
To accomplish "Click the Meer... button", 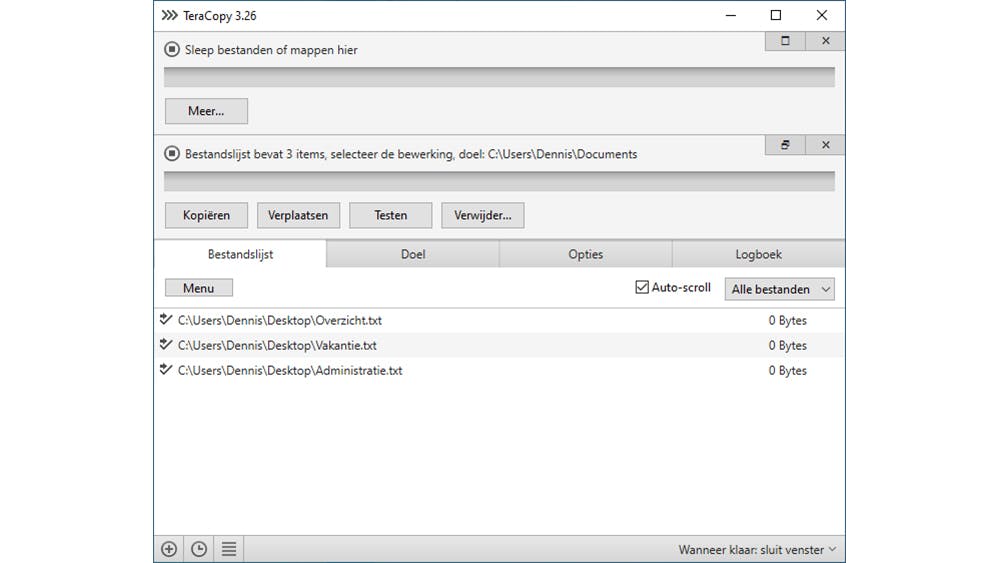I will coord(206,111).
